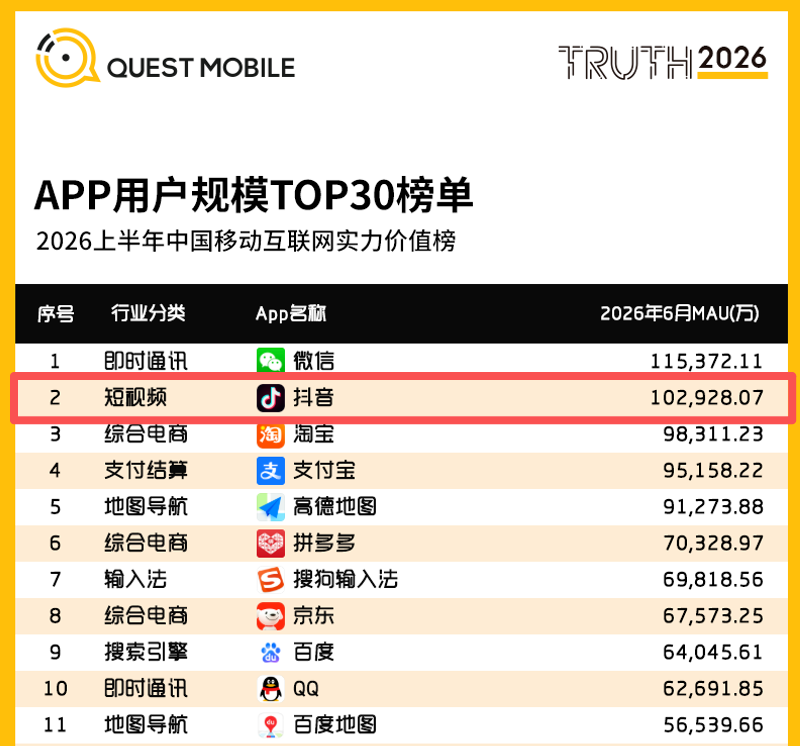Click the MAU value 98,311.23
Image resolution: width=800 pixels, height=746 pixels.
coord(713,434)
